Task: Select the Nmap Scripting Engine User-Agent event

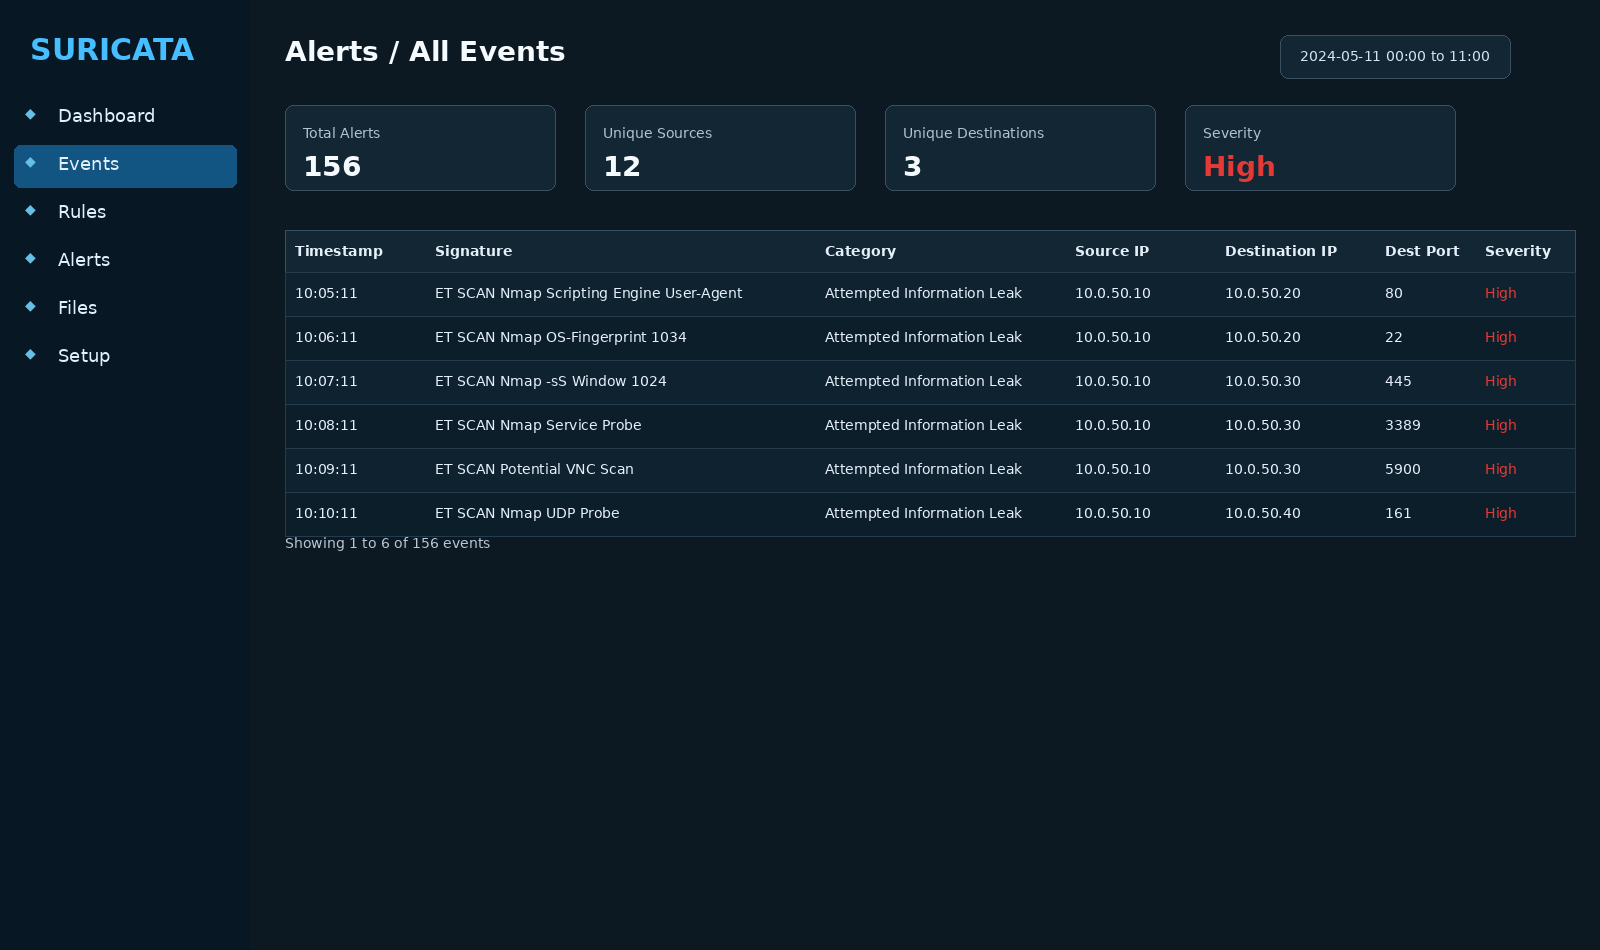Action: tap(588, 294)
